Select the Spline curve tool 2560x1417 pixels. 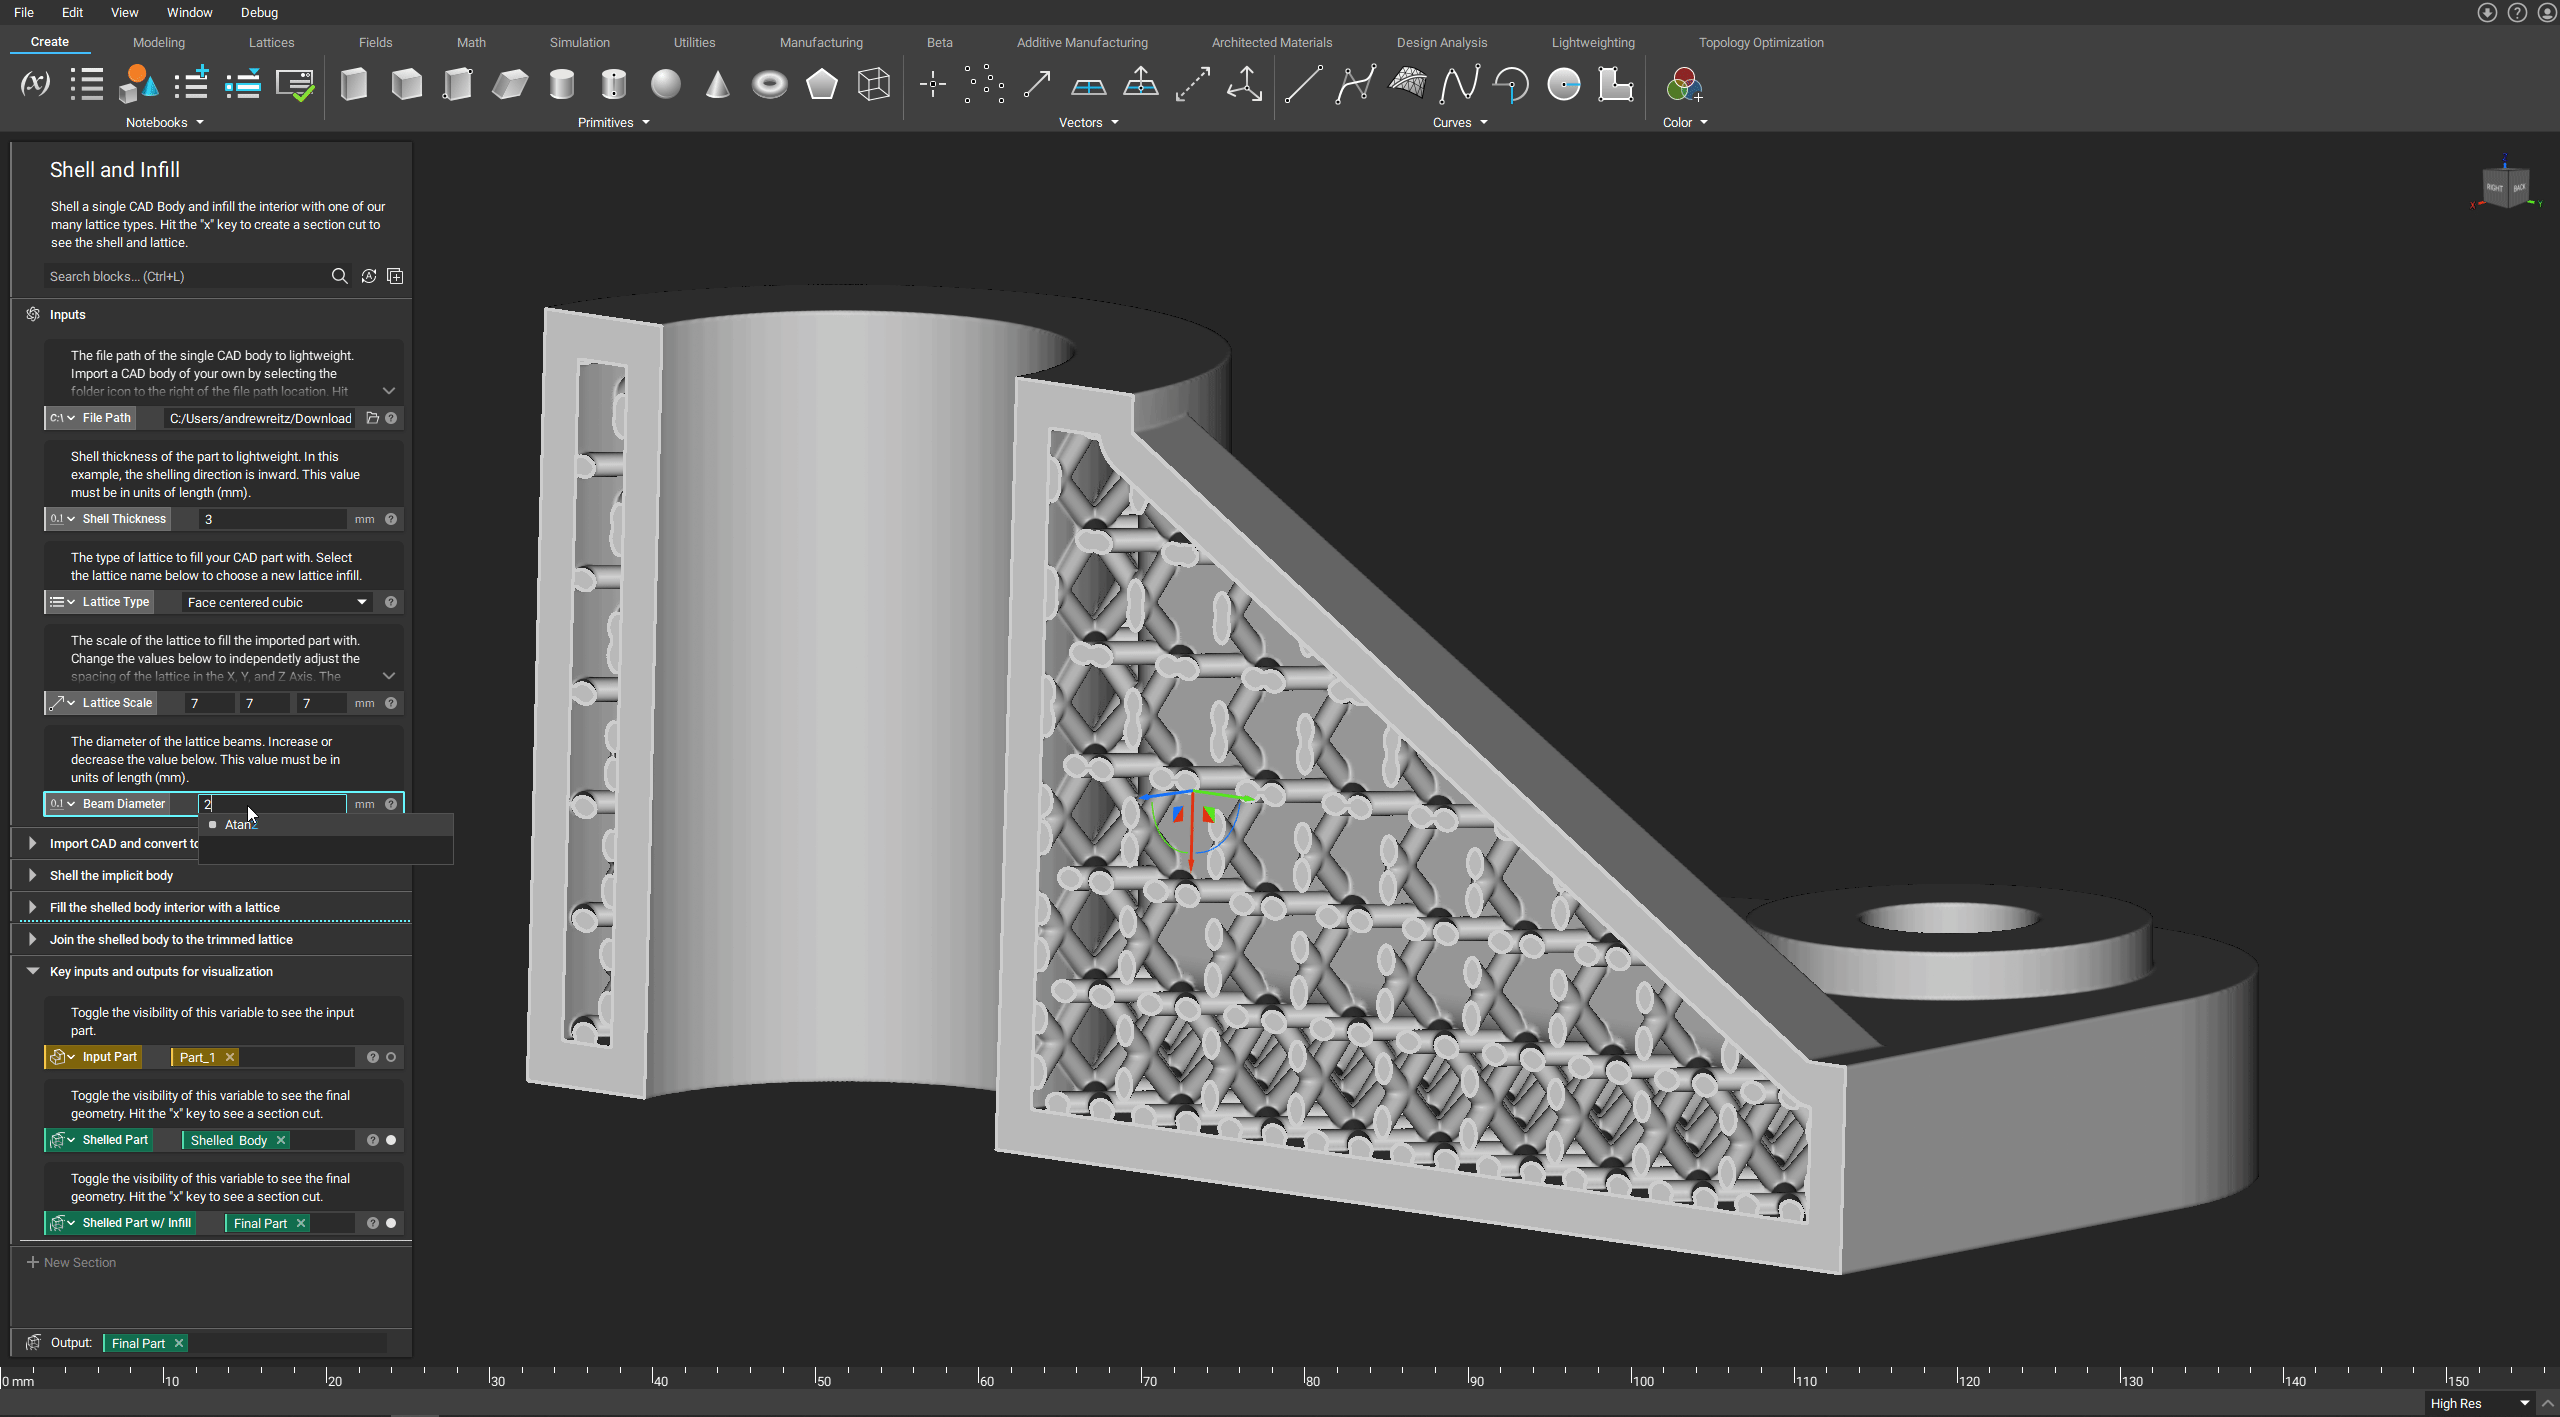[1458, 84]
